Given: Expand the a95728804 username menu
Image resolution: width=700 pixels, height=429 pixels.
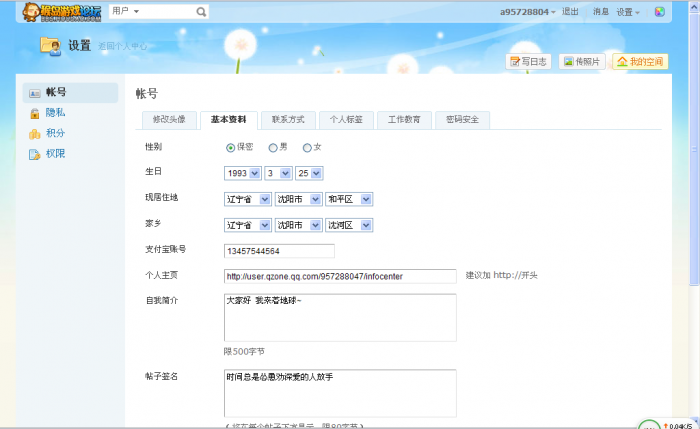Looking at the screenshot, I should (x=527, y=12).
